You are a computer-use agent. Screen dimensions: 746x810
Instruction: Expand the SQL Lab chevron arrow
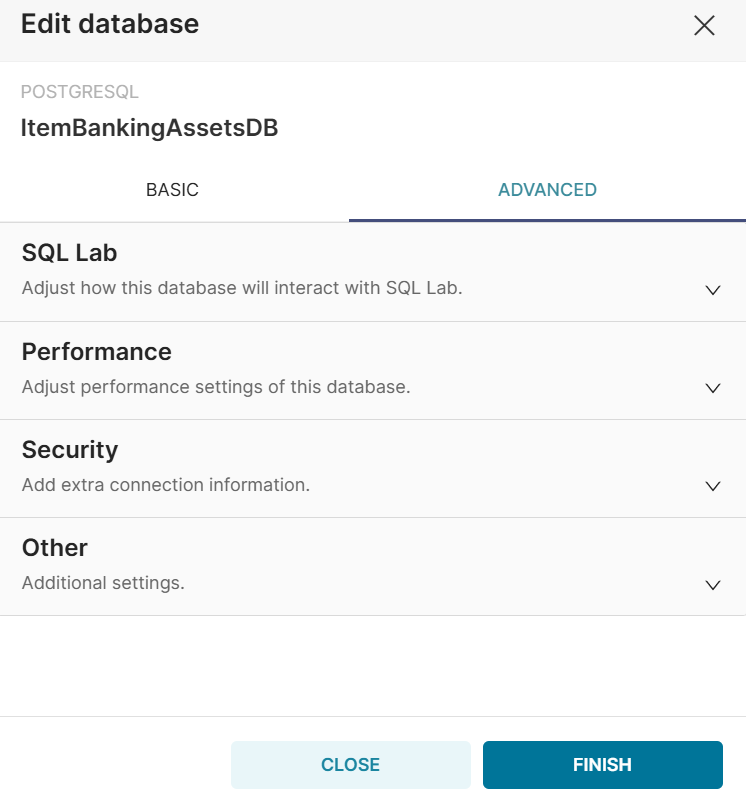click(x=713, y=290)
